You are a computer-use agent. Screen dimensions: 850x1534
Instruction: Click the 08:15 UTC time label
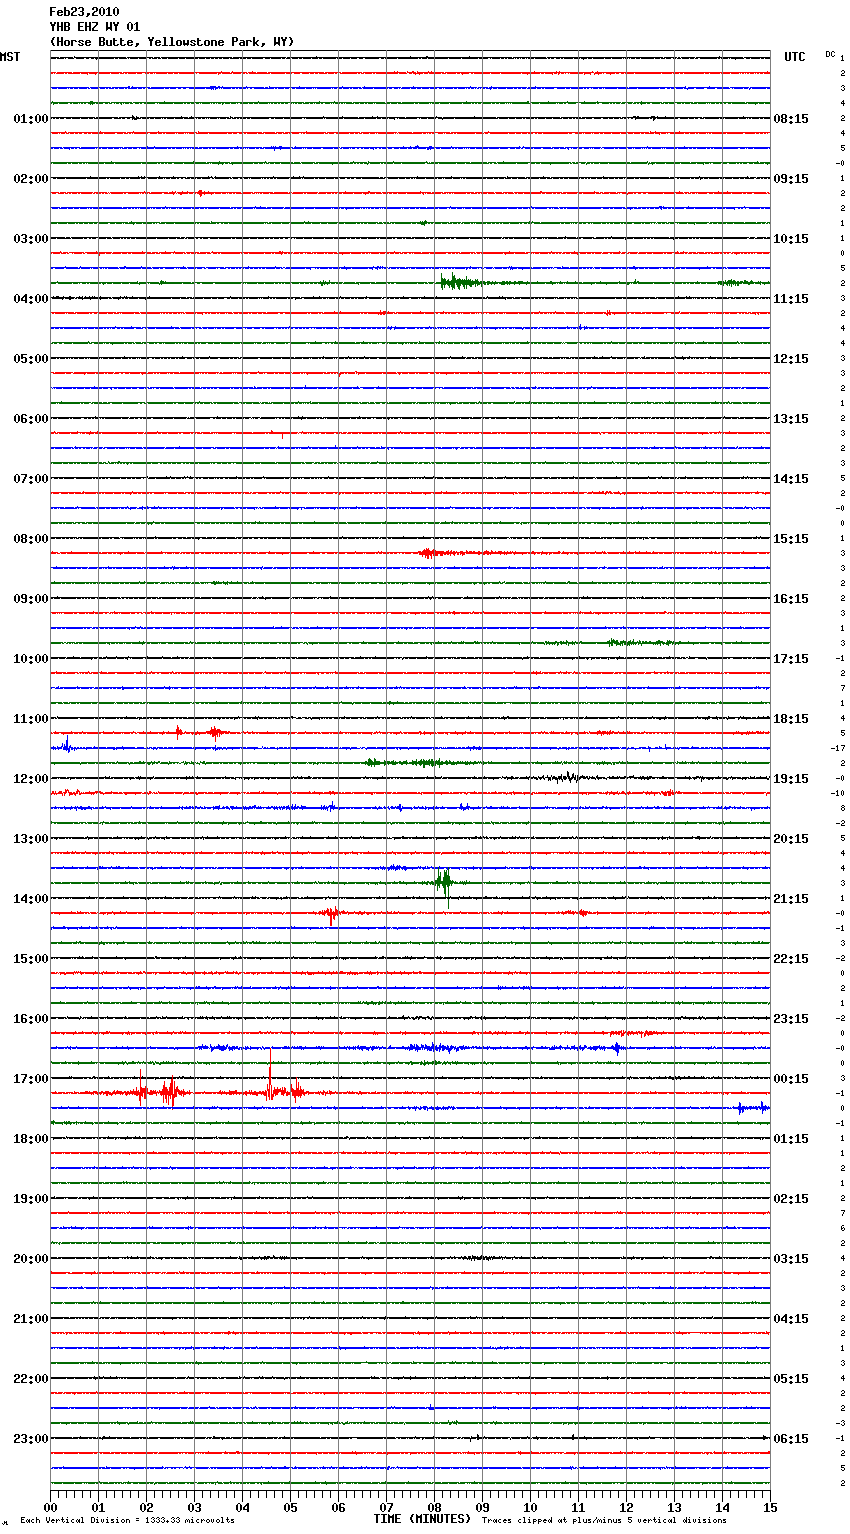(791, 119)
